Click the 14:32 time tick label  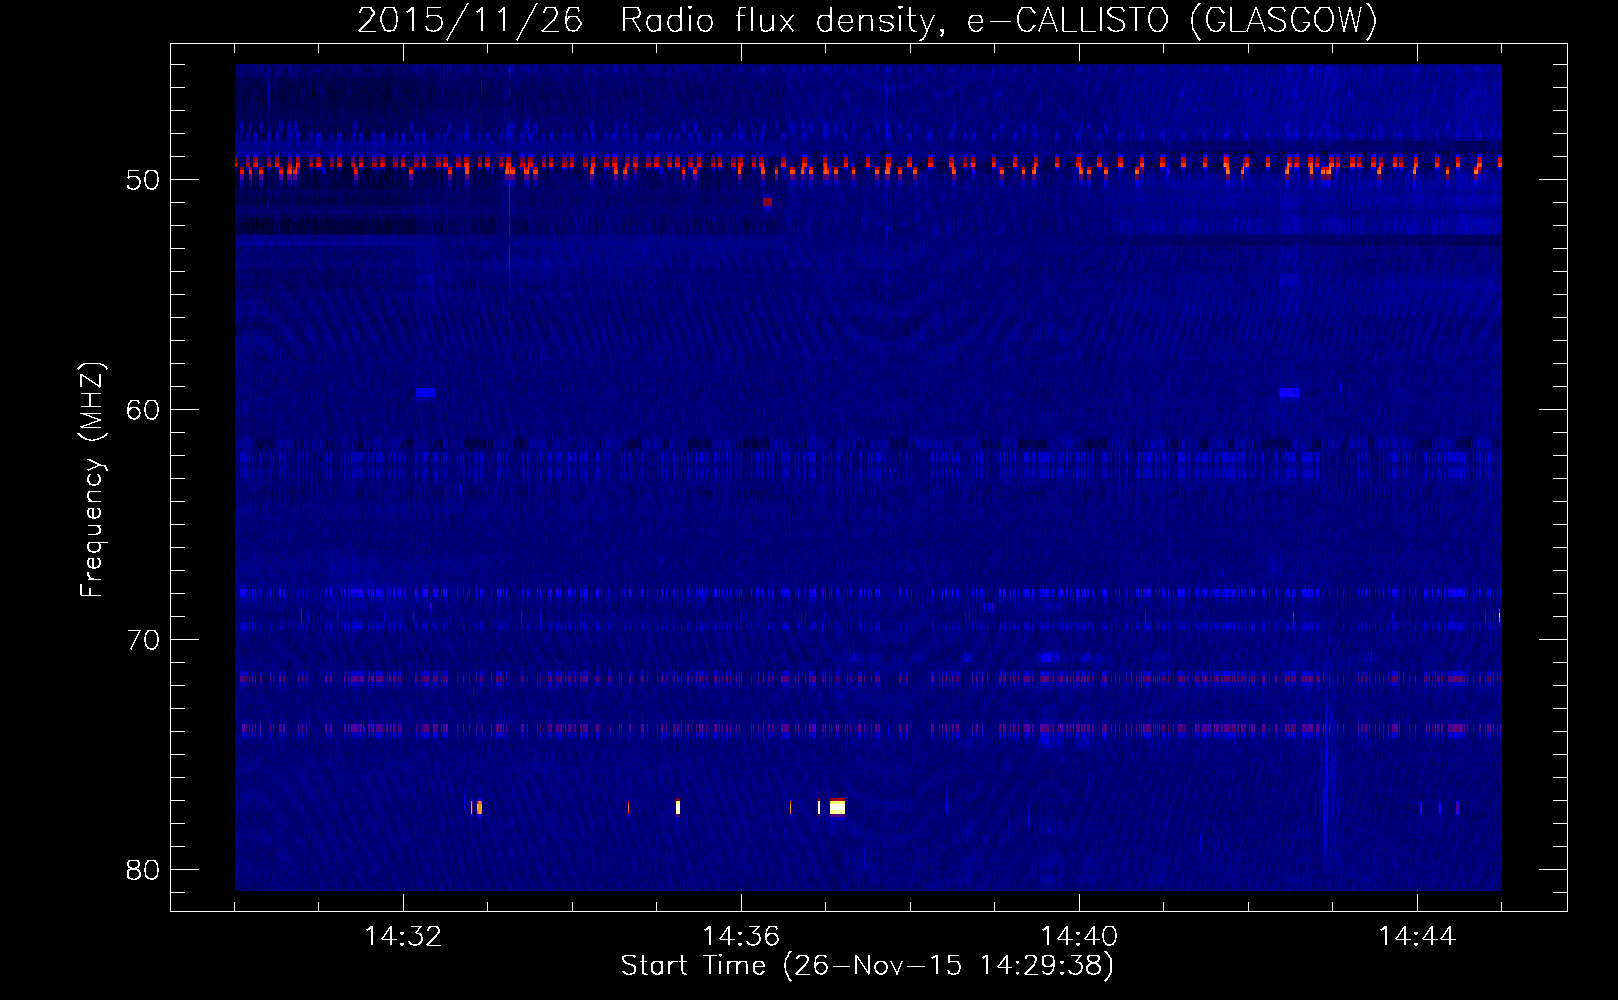pos(403,937)
